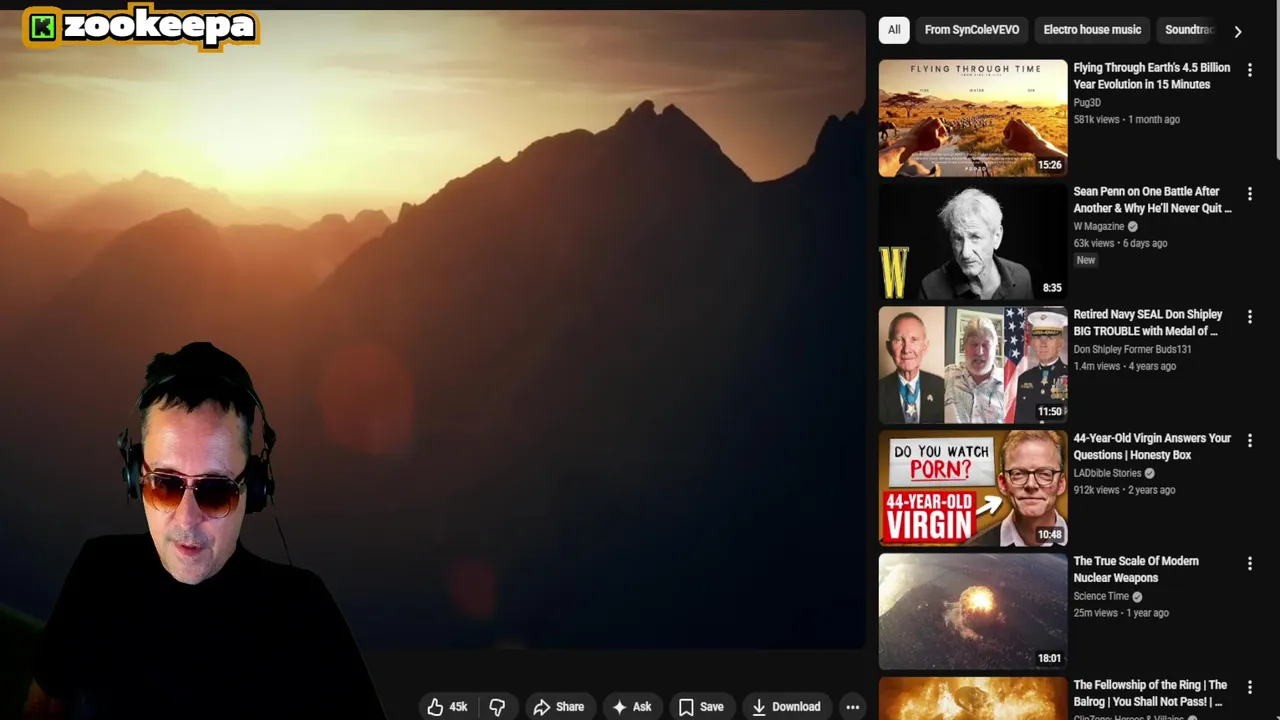Click the dislike thumbs-down button
Image resolution: width=1280 pixels, height=720 pixels.
click(x=497, y=707)
